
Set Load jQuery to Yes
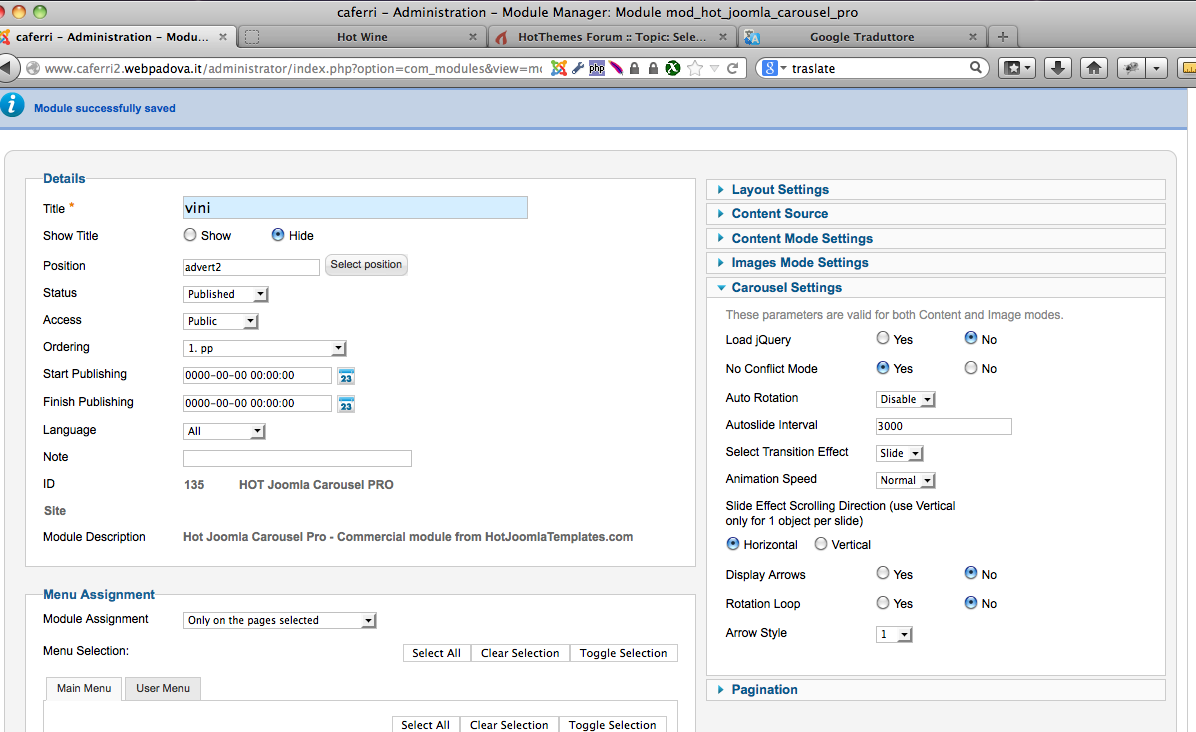coord(883,338)
